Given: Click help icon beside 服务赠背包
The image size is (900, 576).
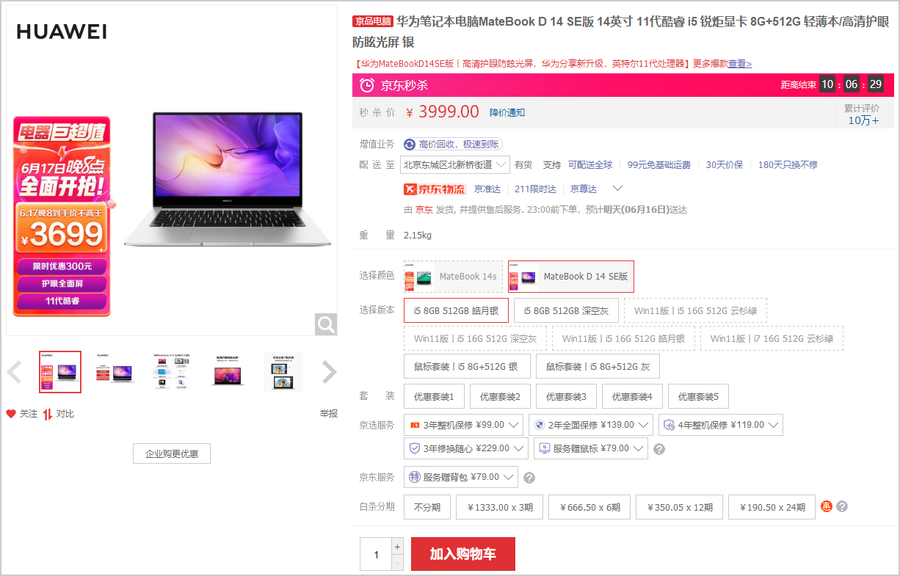Looking at the screenshot, I should (x=529, y=478).
